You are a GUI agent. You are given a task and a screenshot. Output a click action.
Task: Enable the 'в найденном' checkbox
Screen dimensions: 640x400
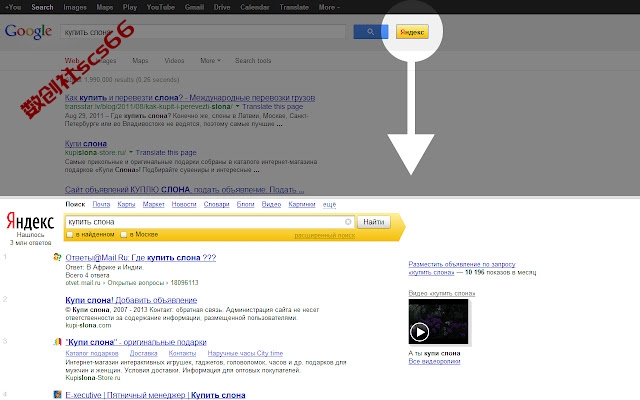click(70, 235)
